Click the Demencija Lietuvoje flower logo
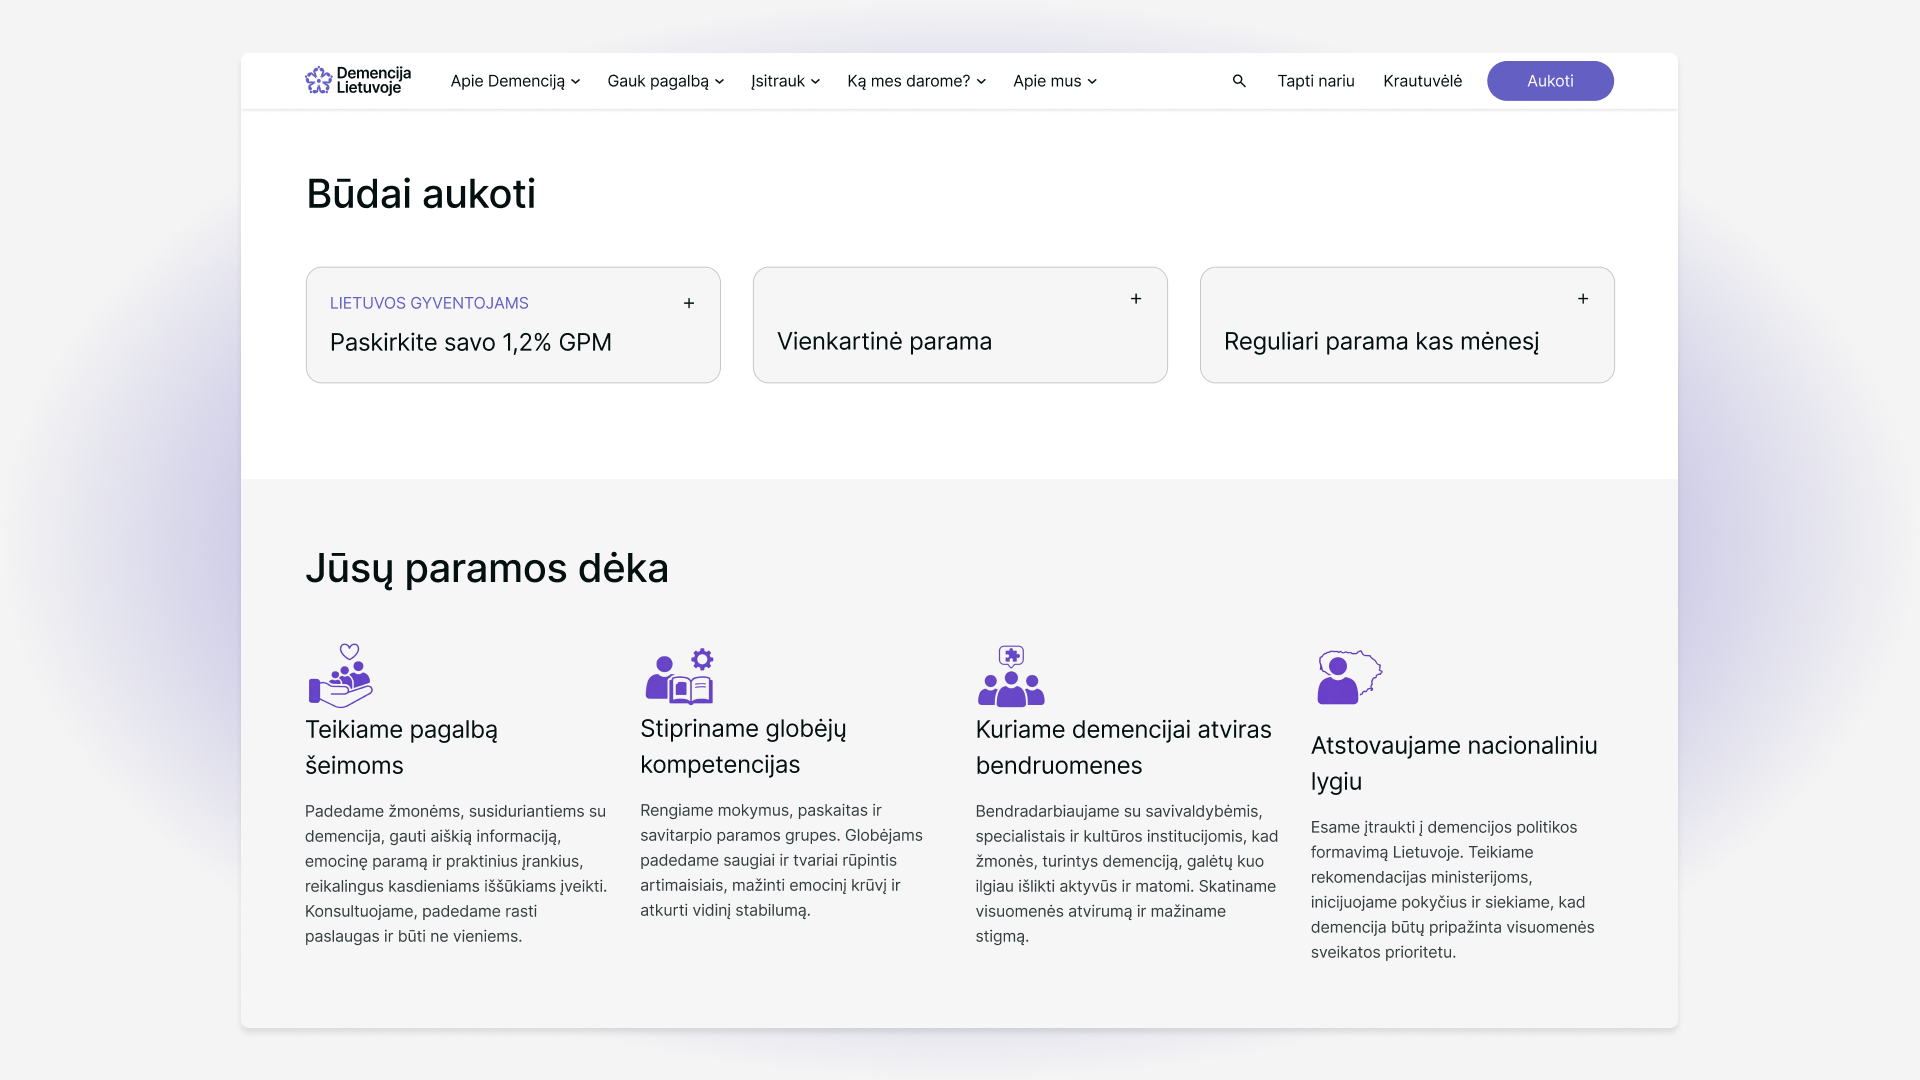 click(319, 81)
